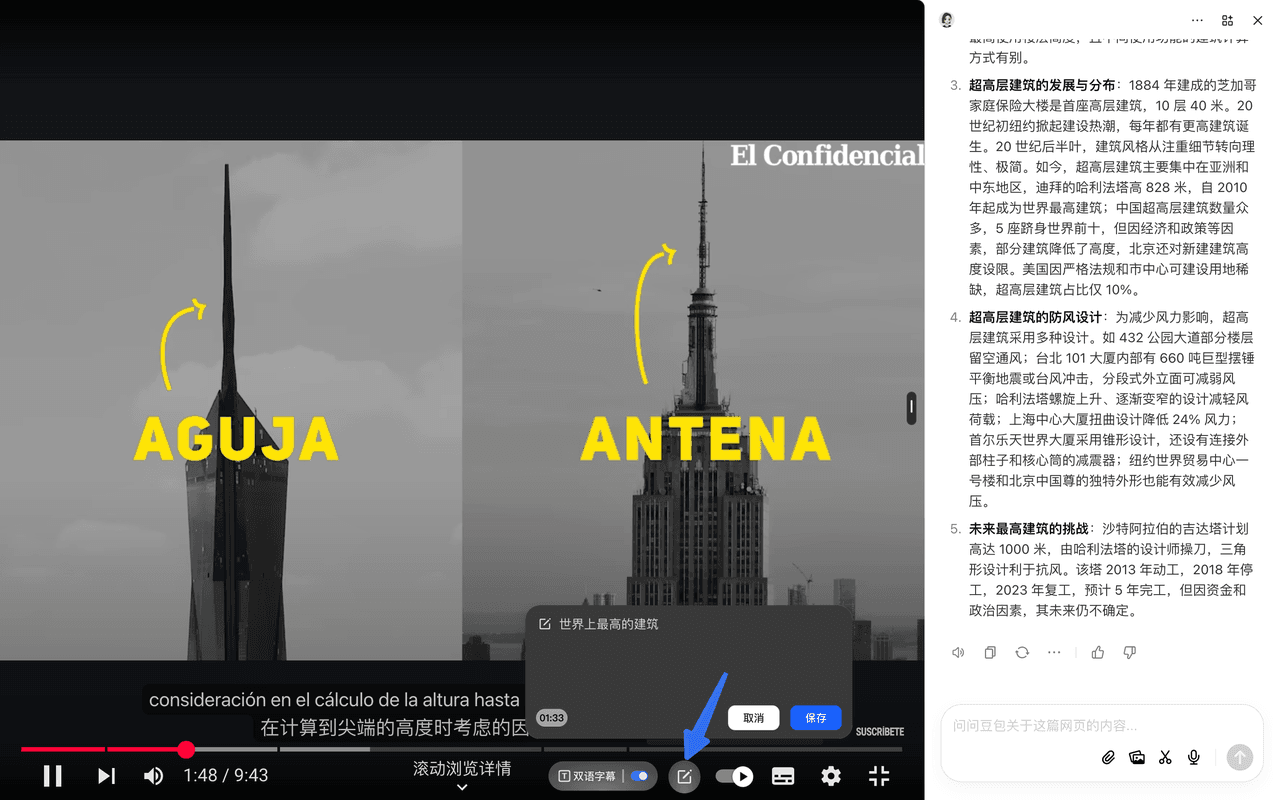
Task: Toggle closed captions on the video
Action: pos(783,776)
